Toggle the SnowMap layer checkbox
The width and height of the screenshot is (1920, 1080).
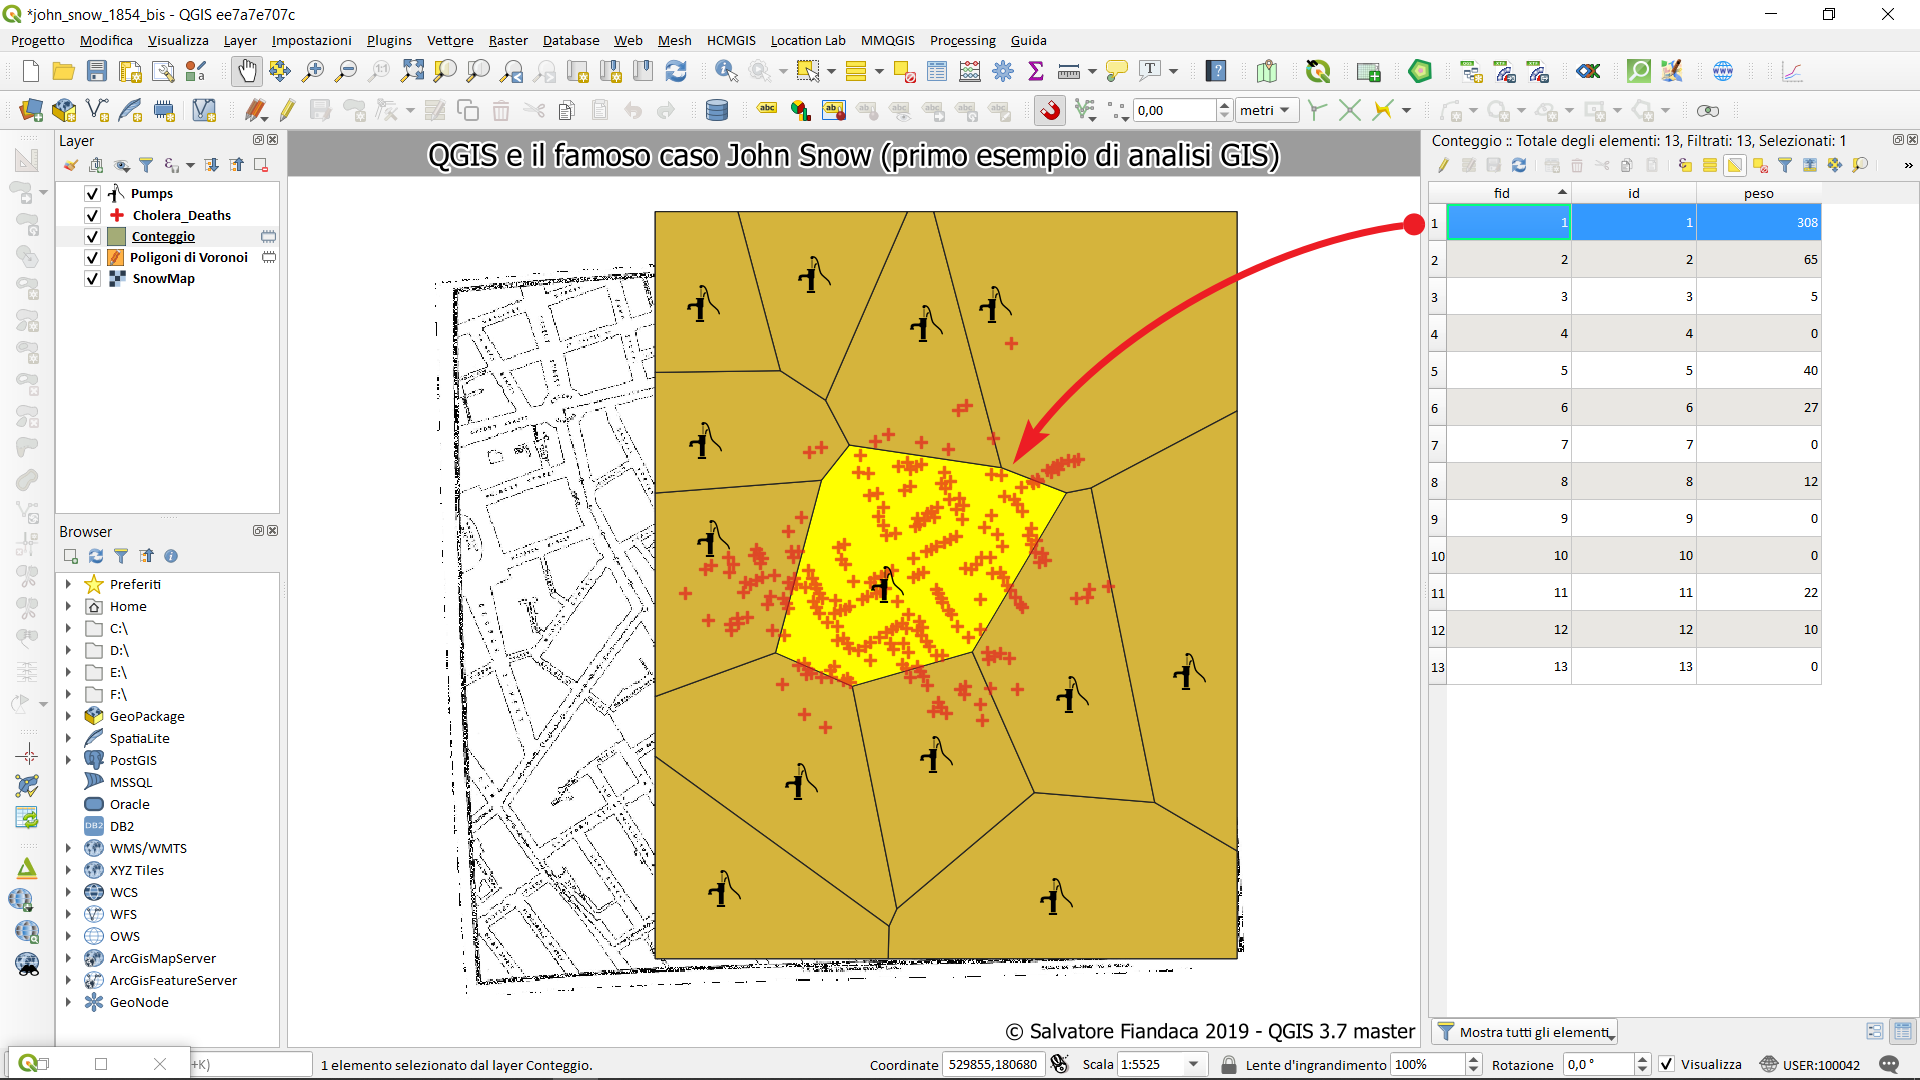coord(92,279)
